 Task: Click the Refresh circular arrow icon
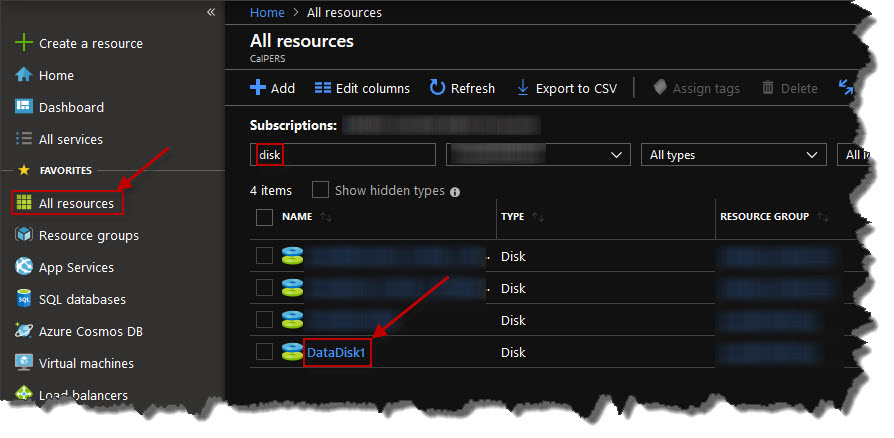[437, 88]
